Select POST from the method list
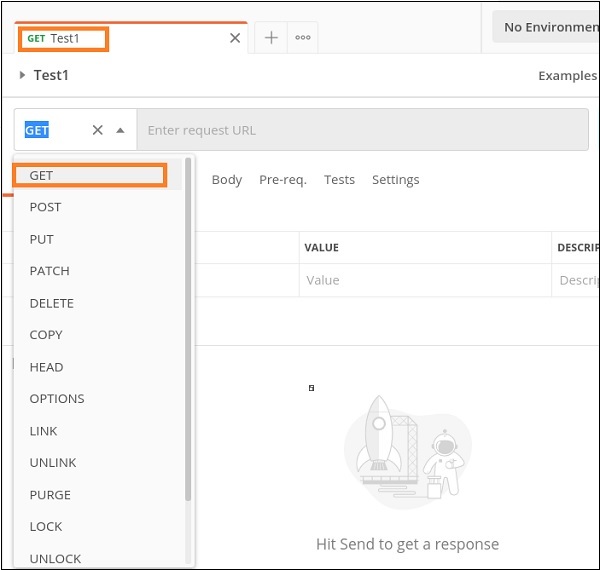 [45, 207]
